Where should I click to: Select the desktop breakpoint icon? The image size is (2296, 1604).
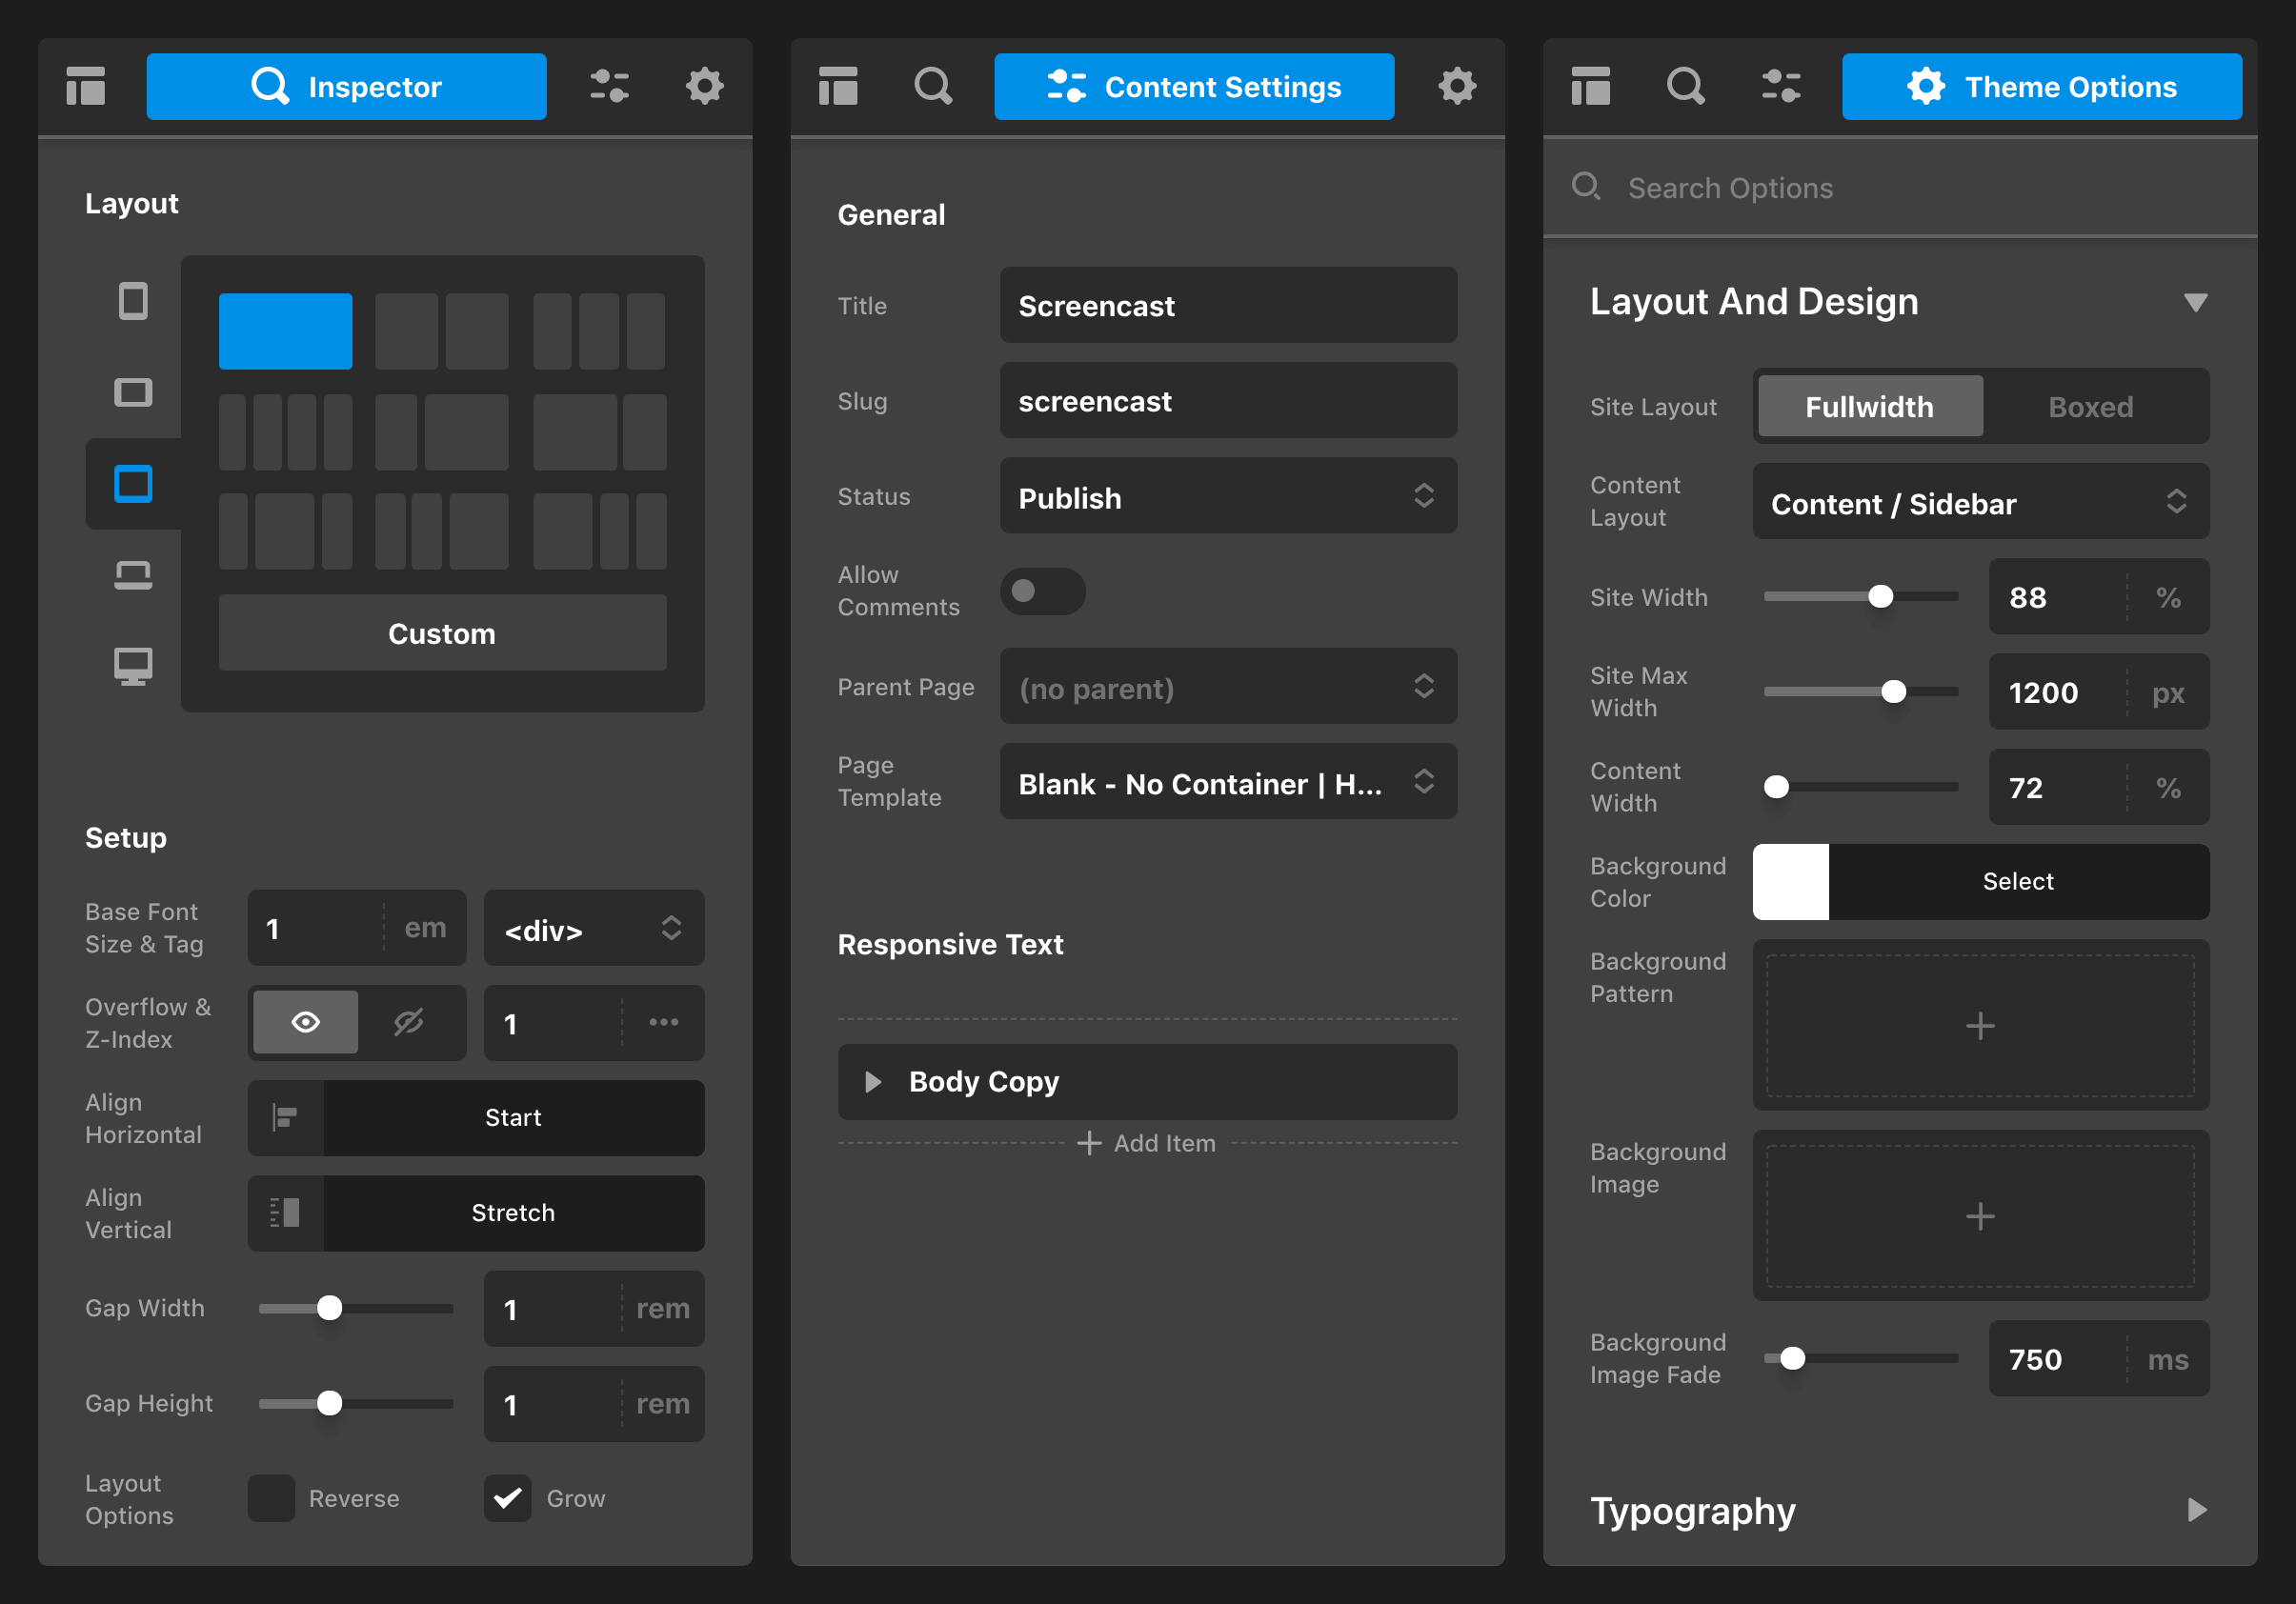[133, 664]
